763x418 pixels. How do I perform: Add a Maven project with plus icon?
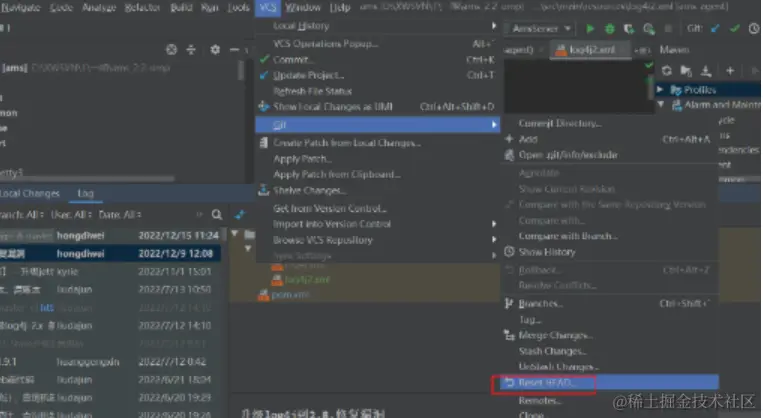coord(730,71)
